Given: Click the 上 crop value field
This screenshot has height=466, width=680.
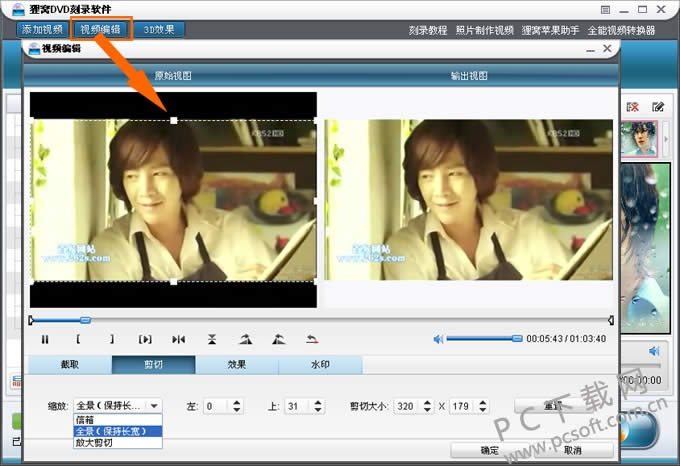Looking at the screenshot, I should (298, 406).
